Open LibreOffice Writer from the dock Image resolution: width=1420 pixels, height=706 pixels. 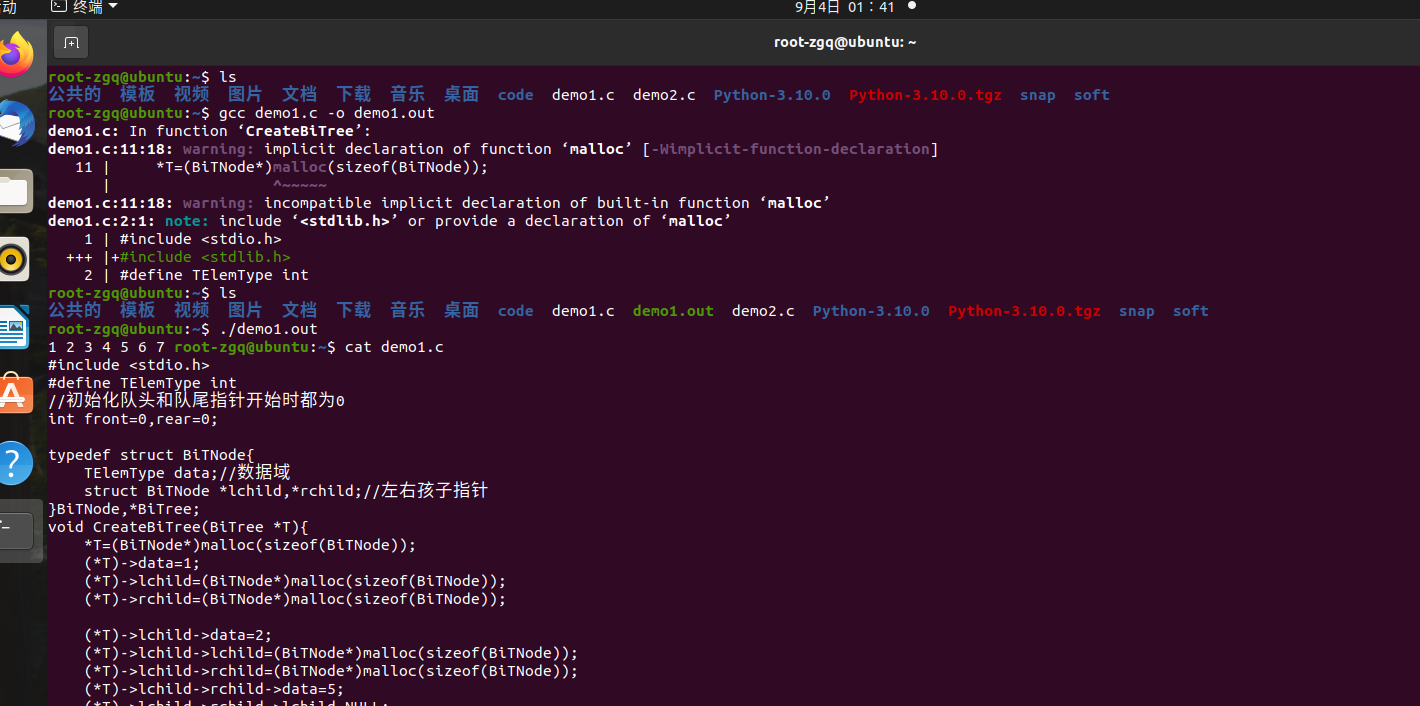tap(14, 327)
